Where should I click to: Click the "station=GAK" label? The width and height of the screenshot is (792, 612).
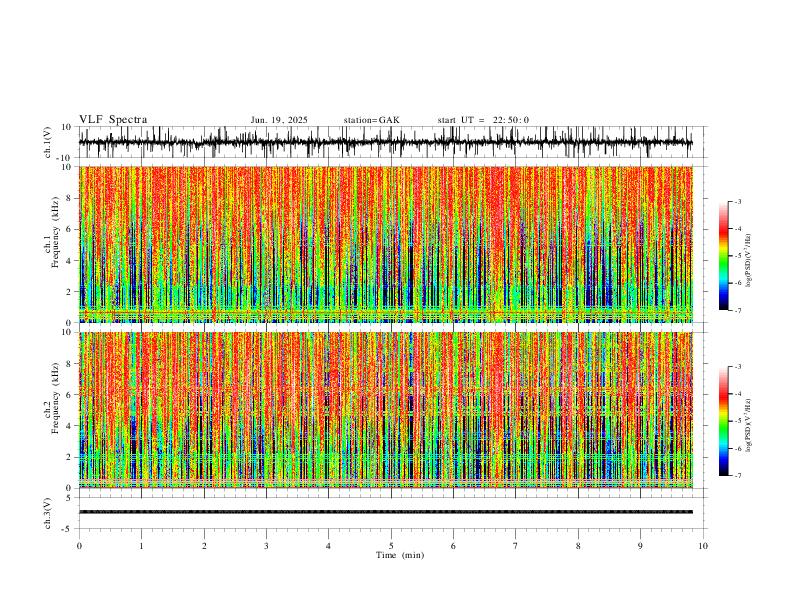tap(371, 120)
